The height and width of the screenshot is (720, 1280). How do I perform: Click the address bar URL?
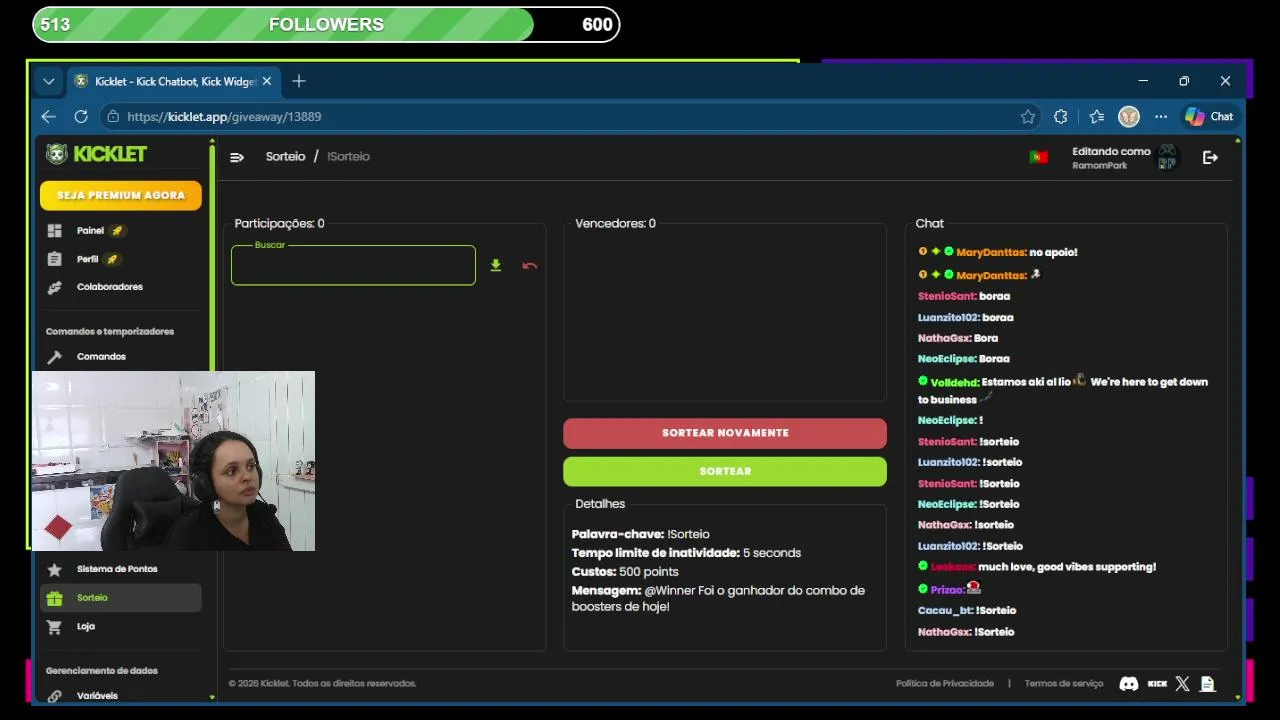click(x=224, y=117)
